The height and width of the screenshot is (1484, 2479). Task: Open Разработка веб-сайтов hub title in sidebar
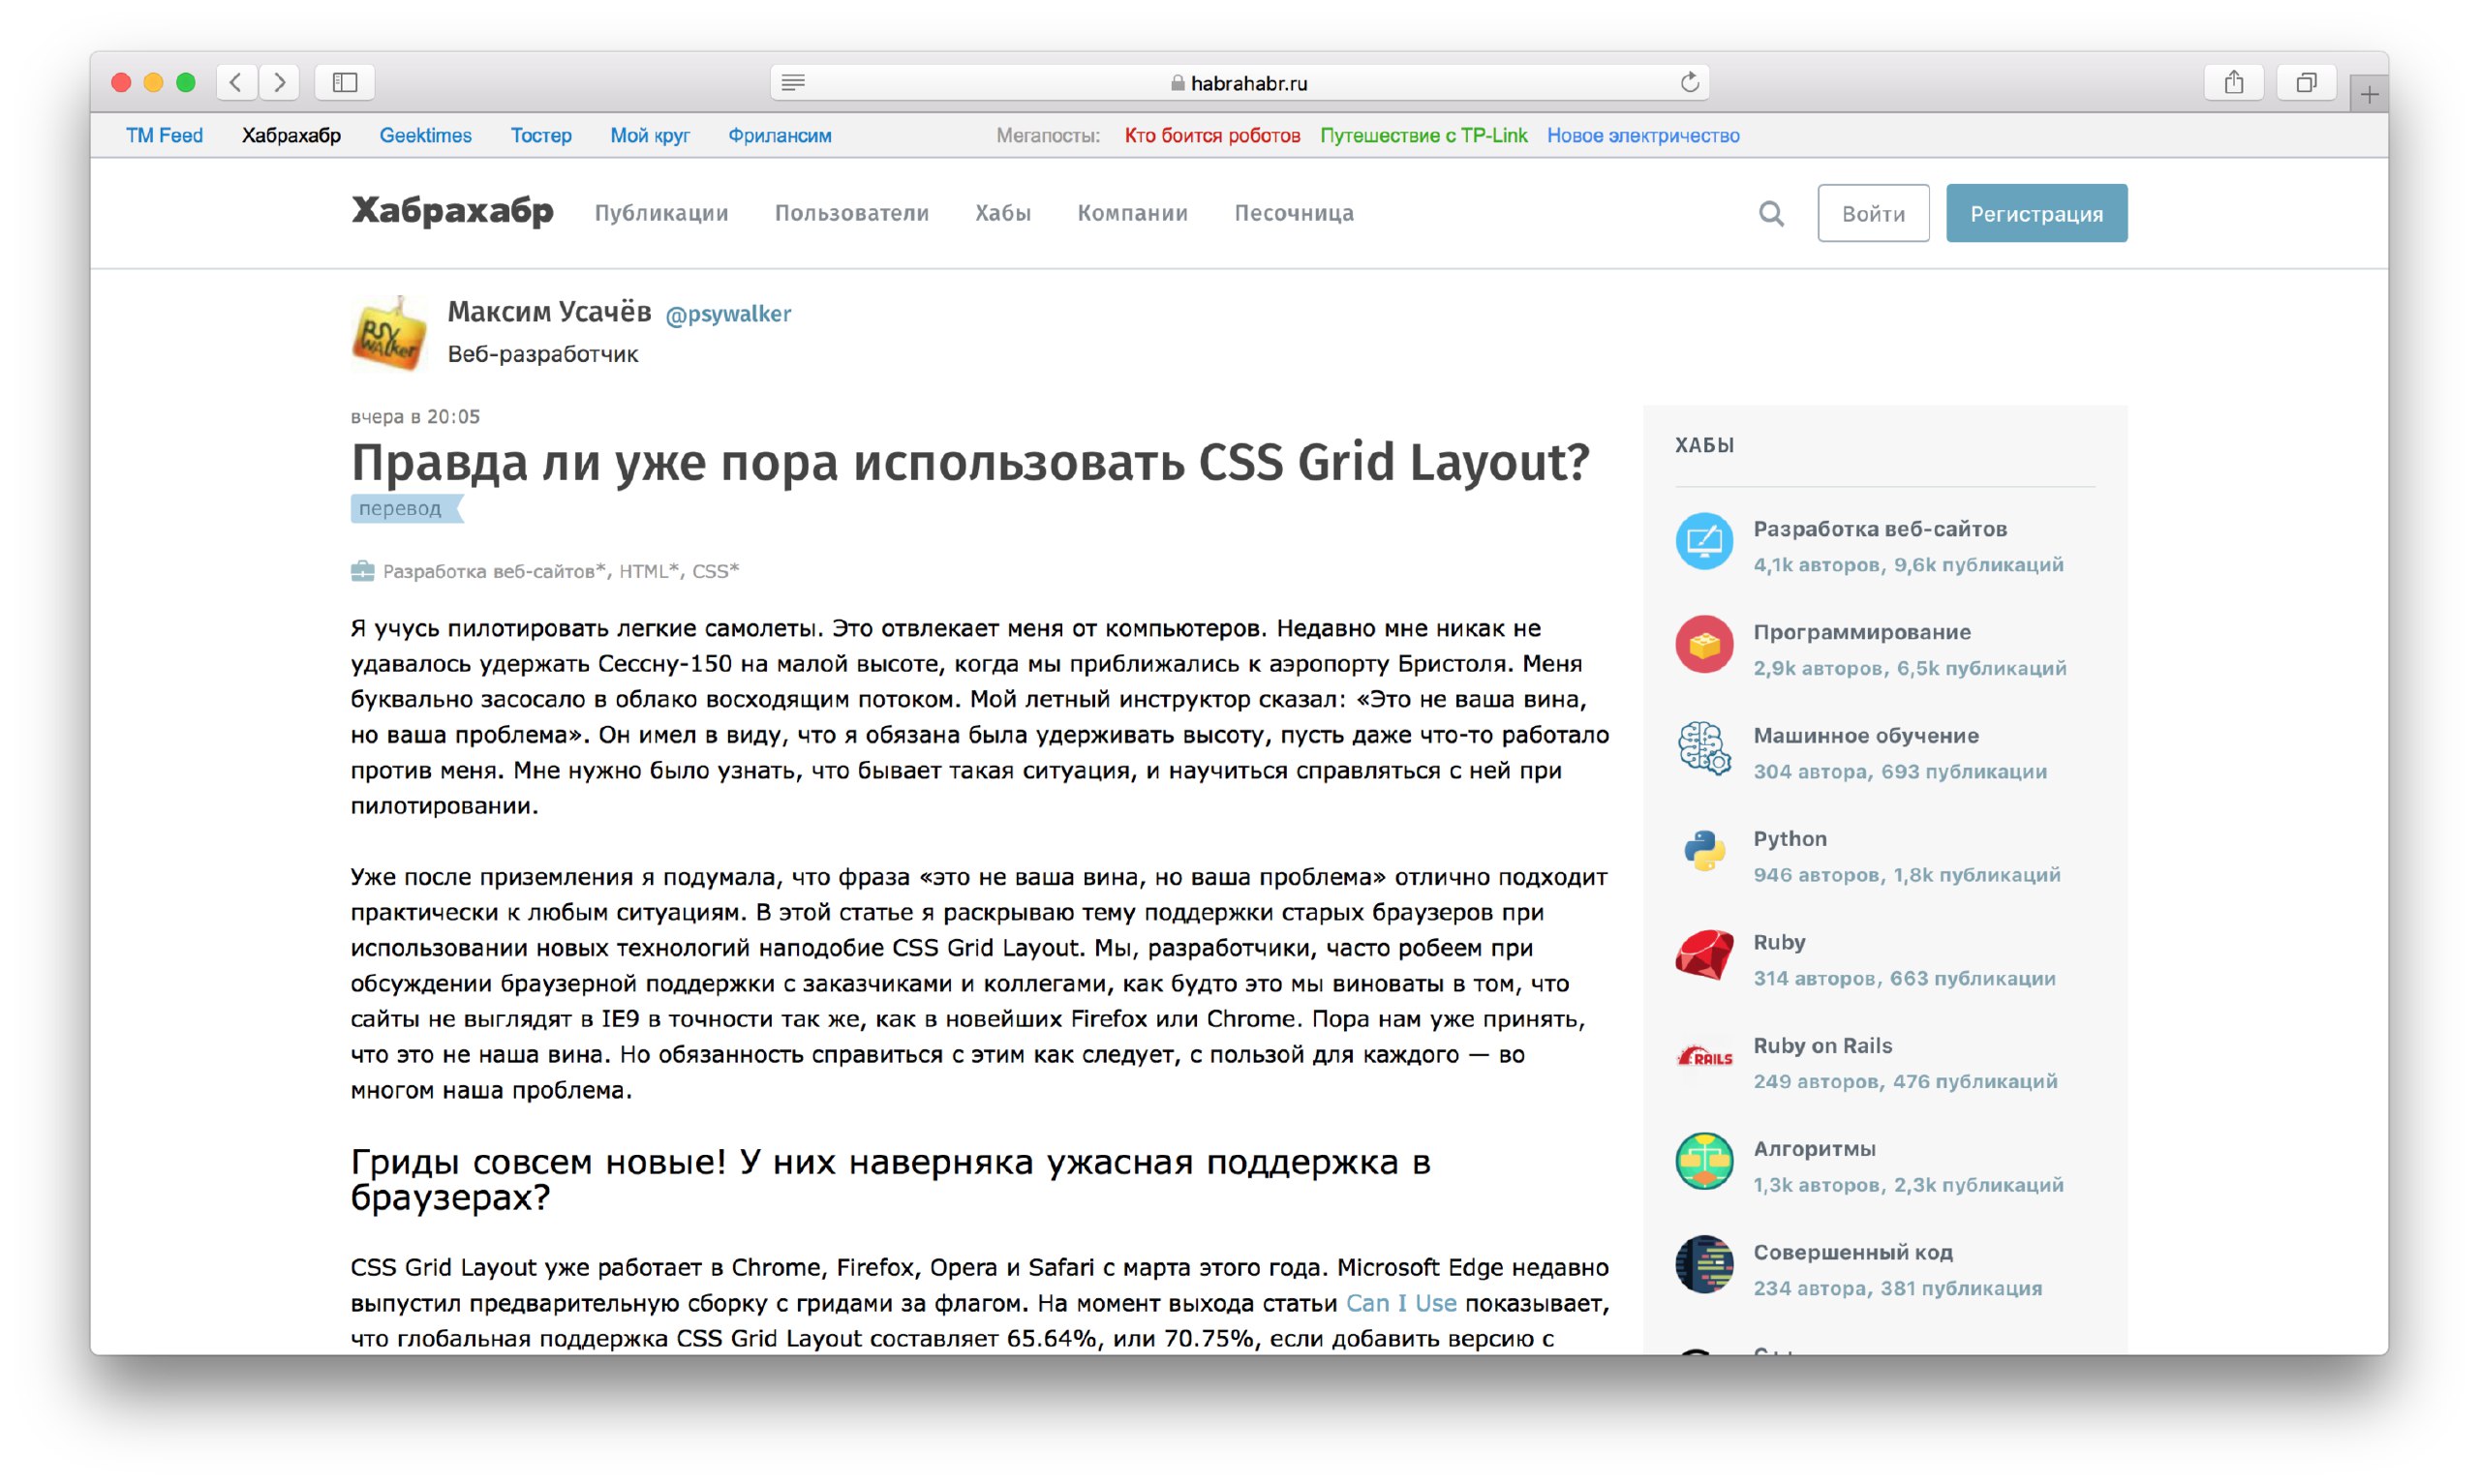1880,529
